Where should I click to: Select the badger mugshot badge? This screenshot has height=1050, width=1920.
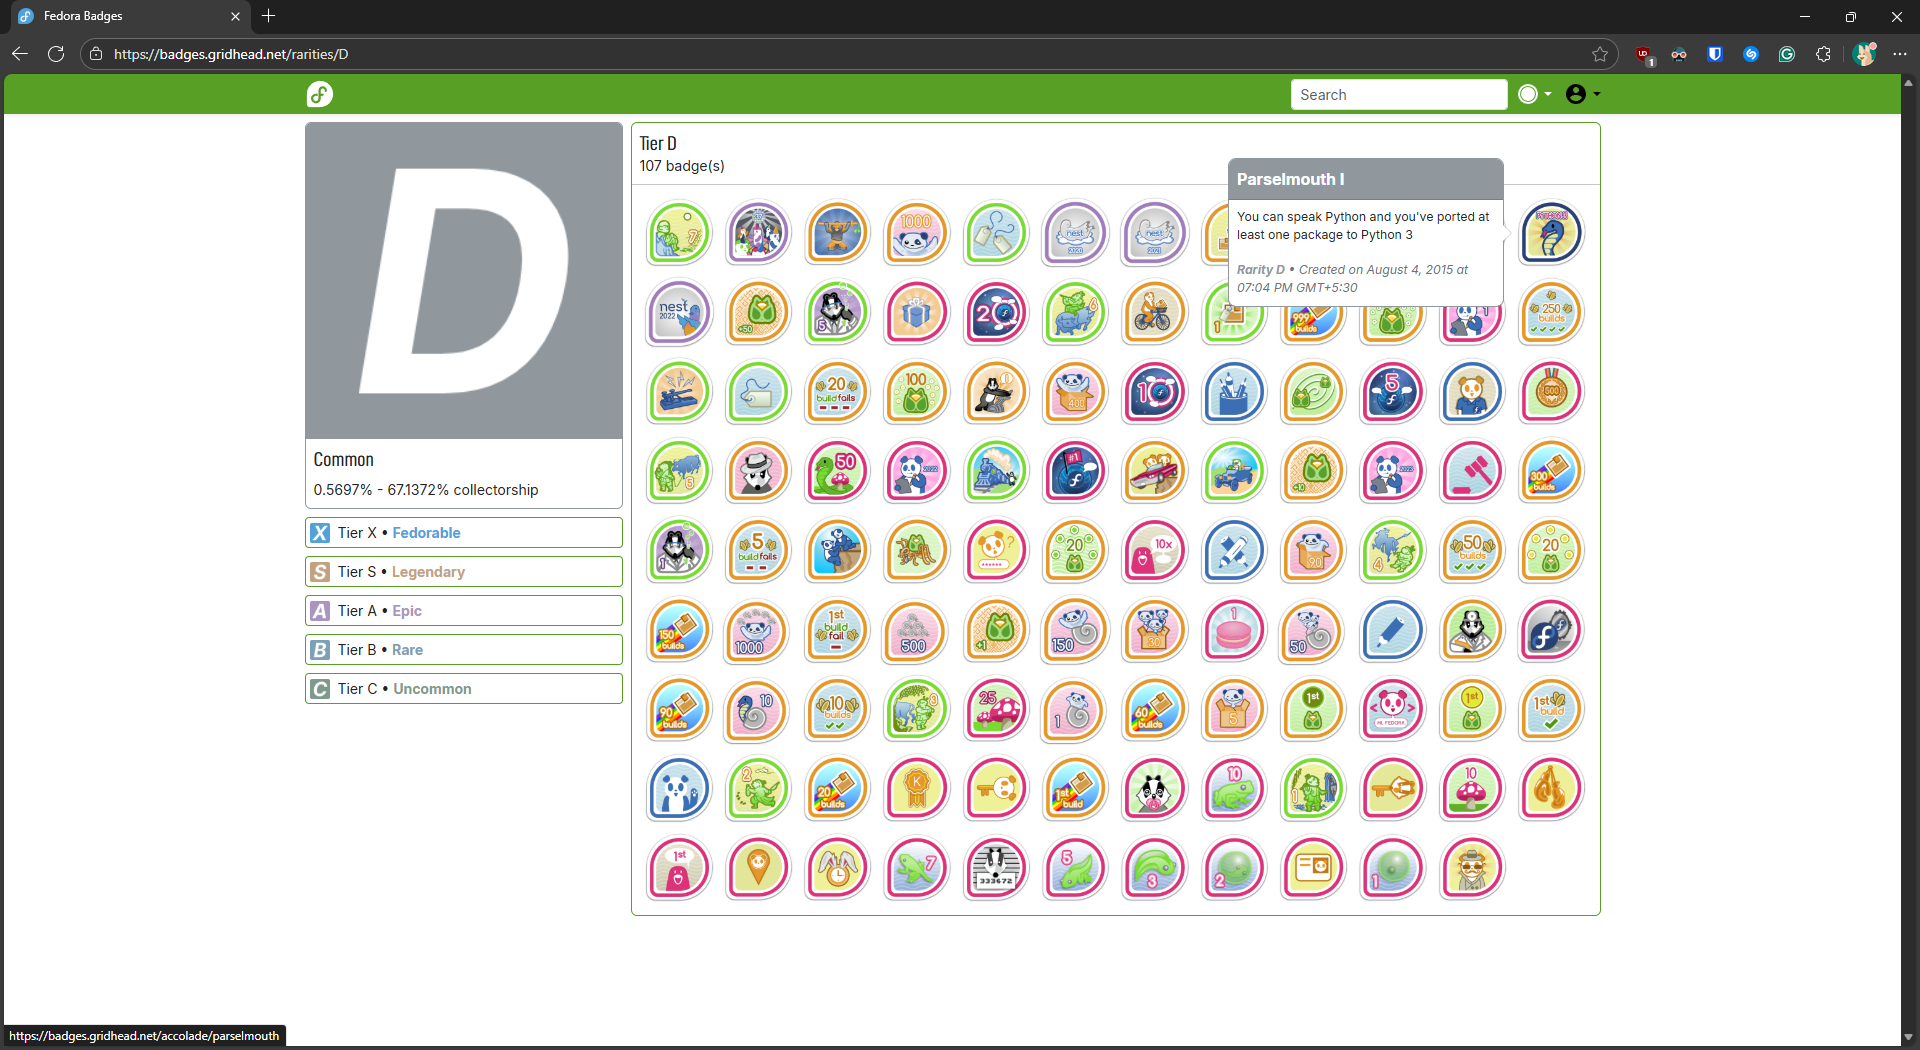(995, 869)
